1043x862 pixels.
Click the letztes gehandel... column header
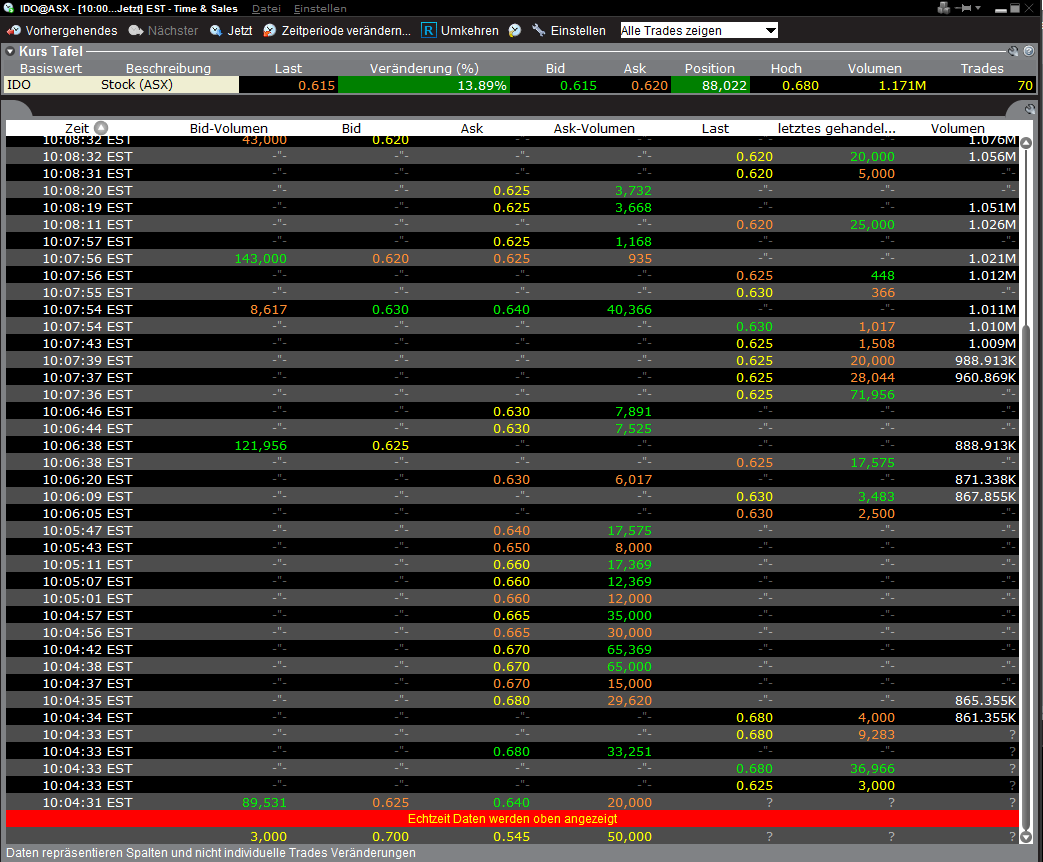[x=836, y=128]
